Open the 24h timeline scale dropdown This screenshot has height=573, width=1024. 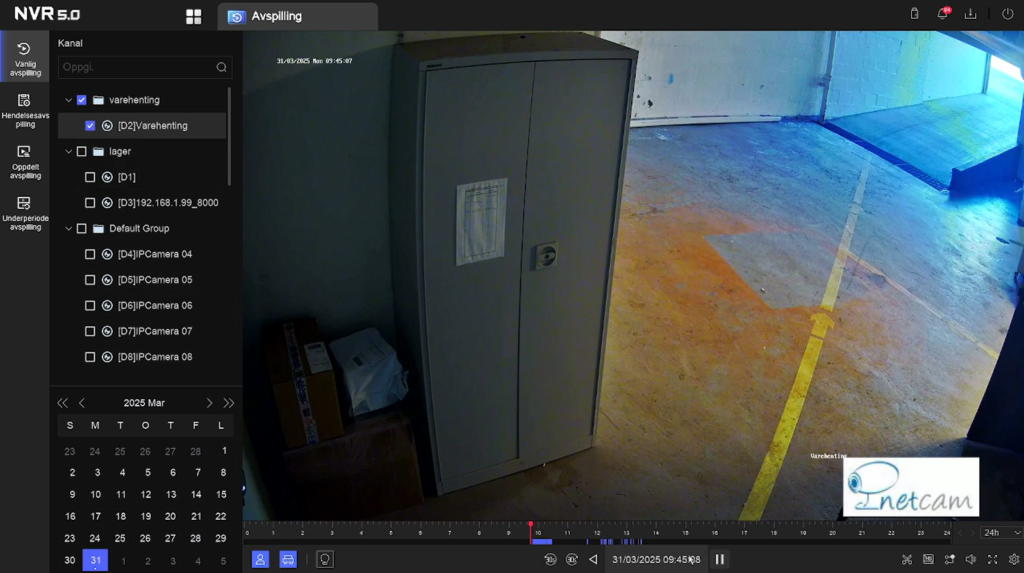[x=1001, y=533]
